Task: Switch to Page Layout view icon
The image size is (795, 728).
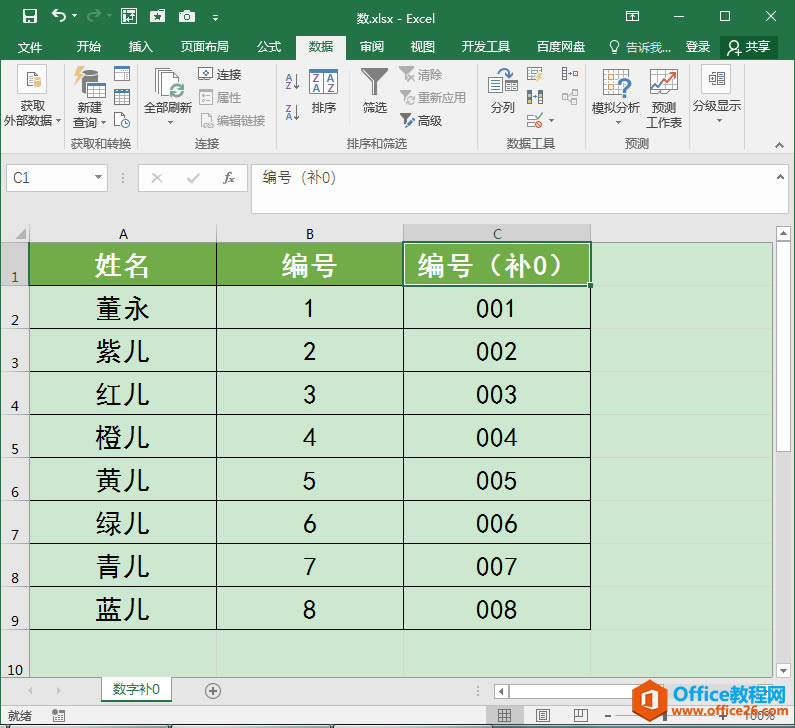Action: [543, 715]
